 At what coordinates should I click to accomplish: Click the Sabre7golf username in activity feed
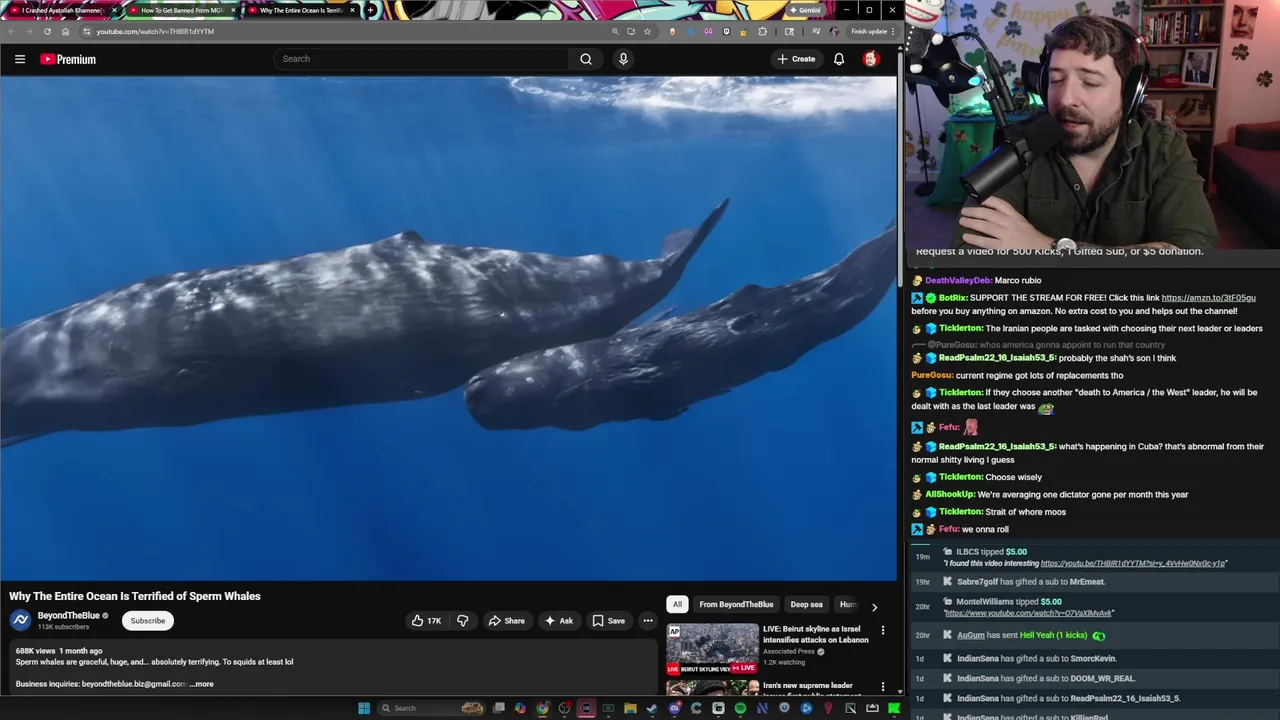[x=977, y=582]
